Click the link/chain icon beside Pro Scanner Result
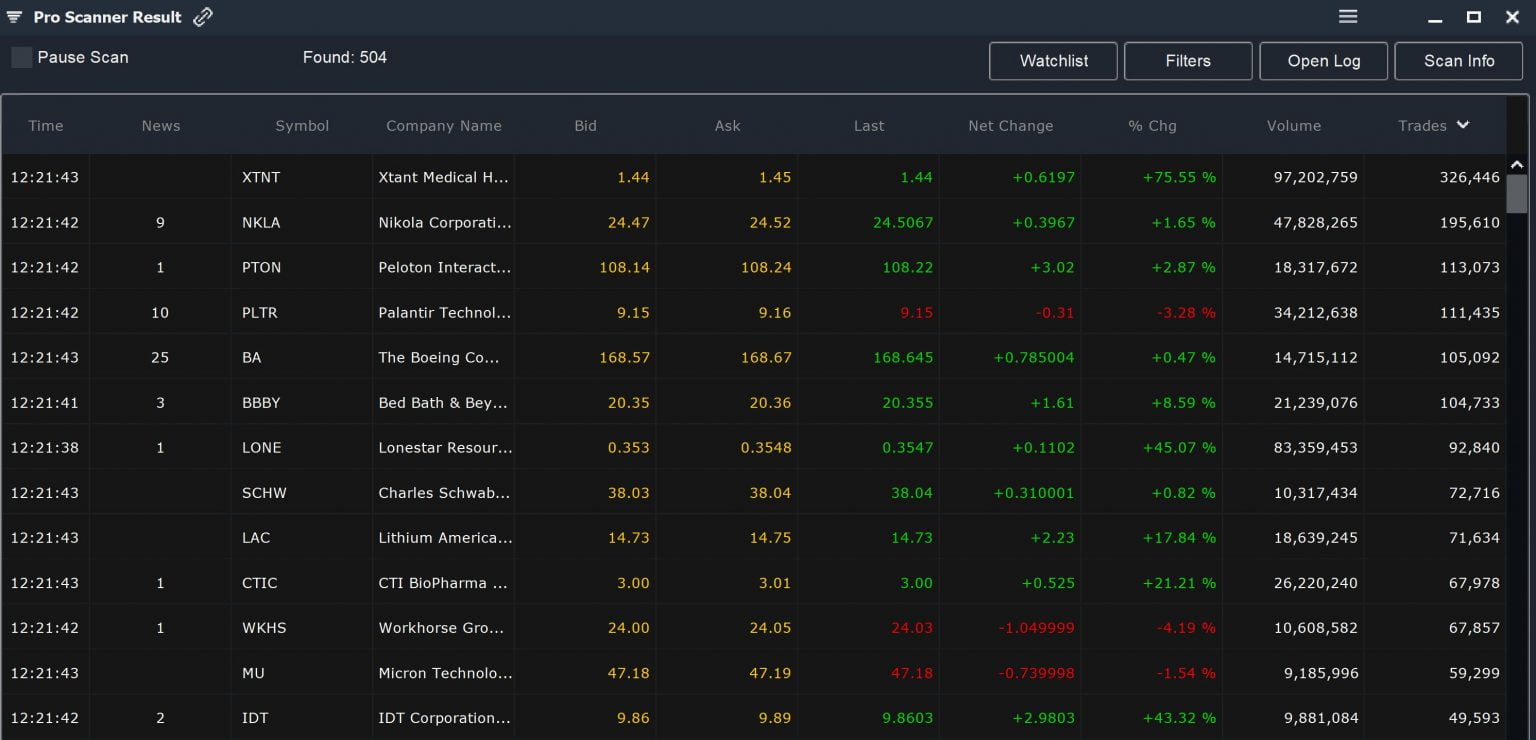1536x740 pixels. click(x=202, y=15)
